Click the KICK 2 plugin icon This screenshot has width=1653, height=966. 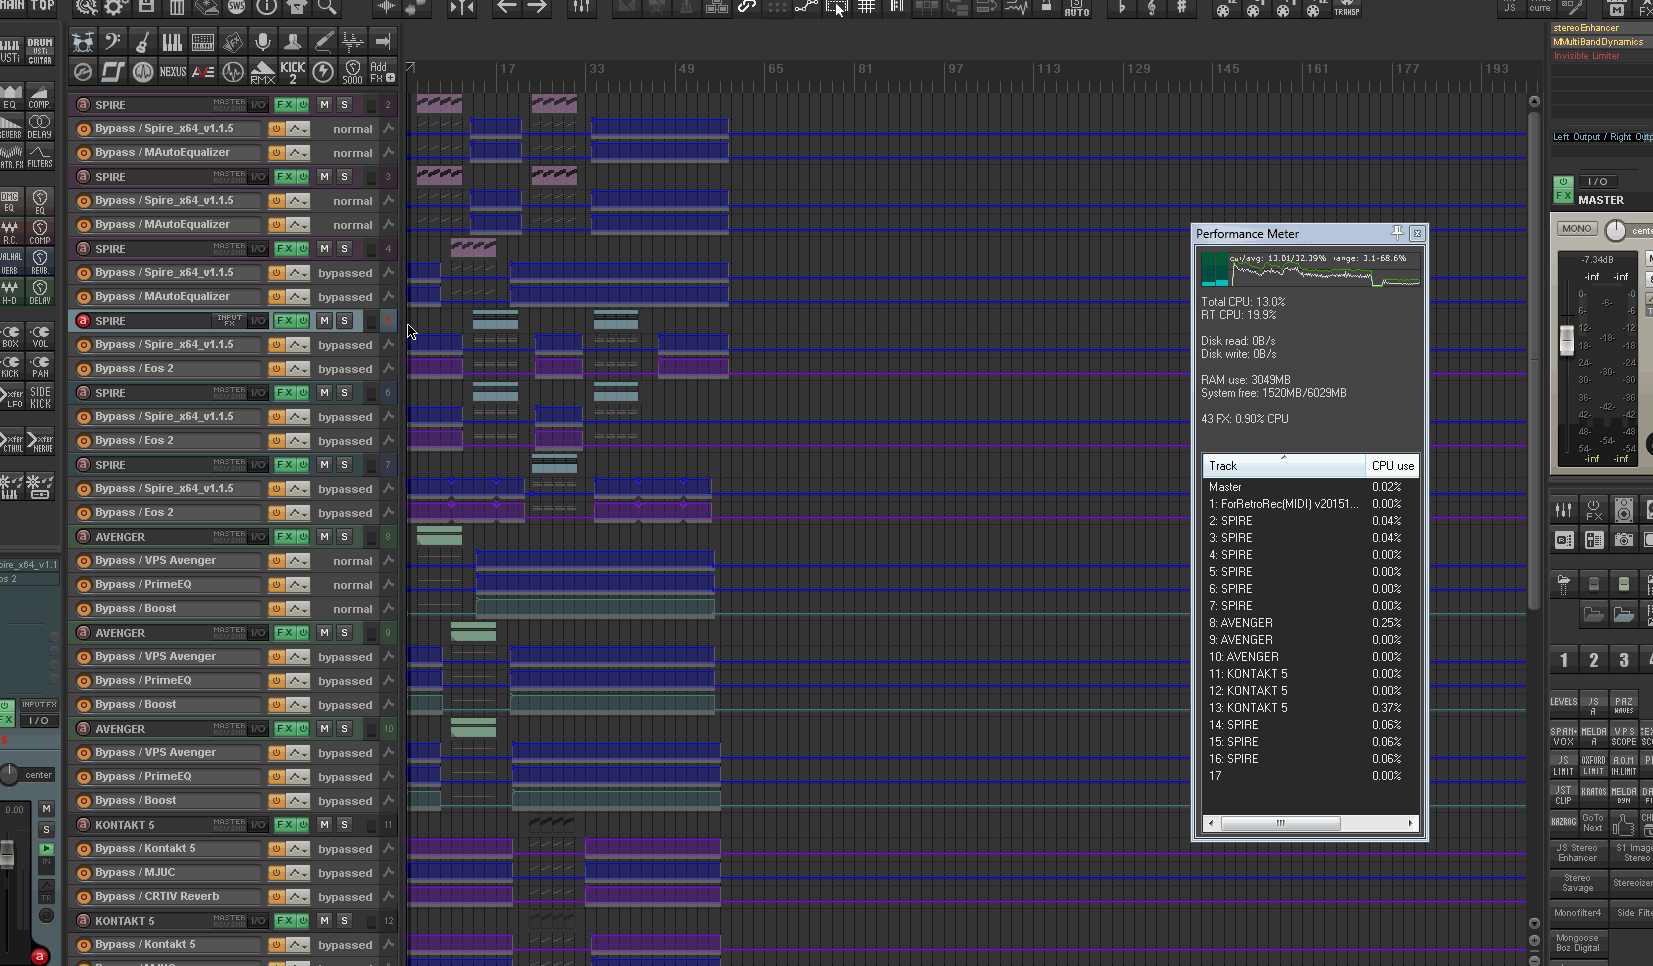point(293,72)
